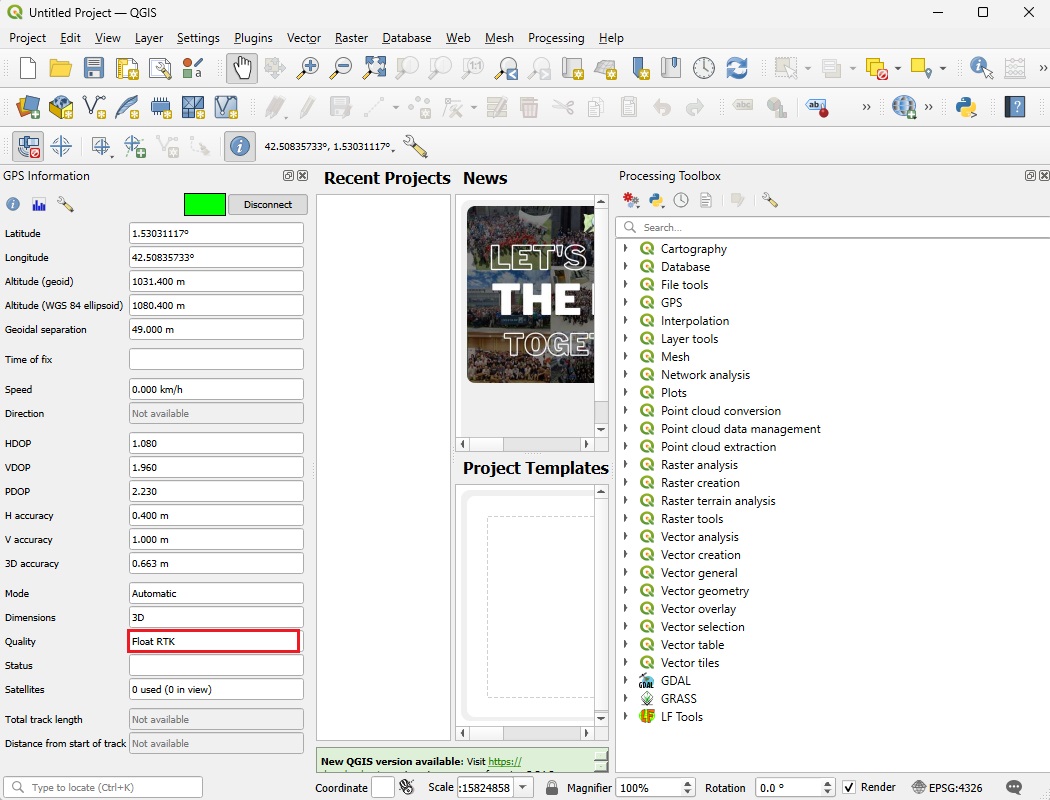Click the Zoom In magnifier tool
The image size is (1050, 800).
pos(308,68)
